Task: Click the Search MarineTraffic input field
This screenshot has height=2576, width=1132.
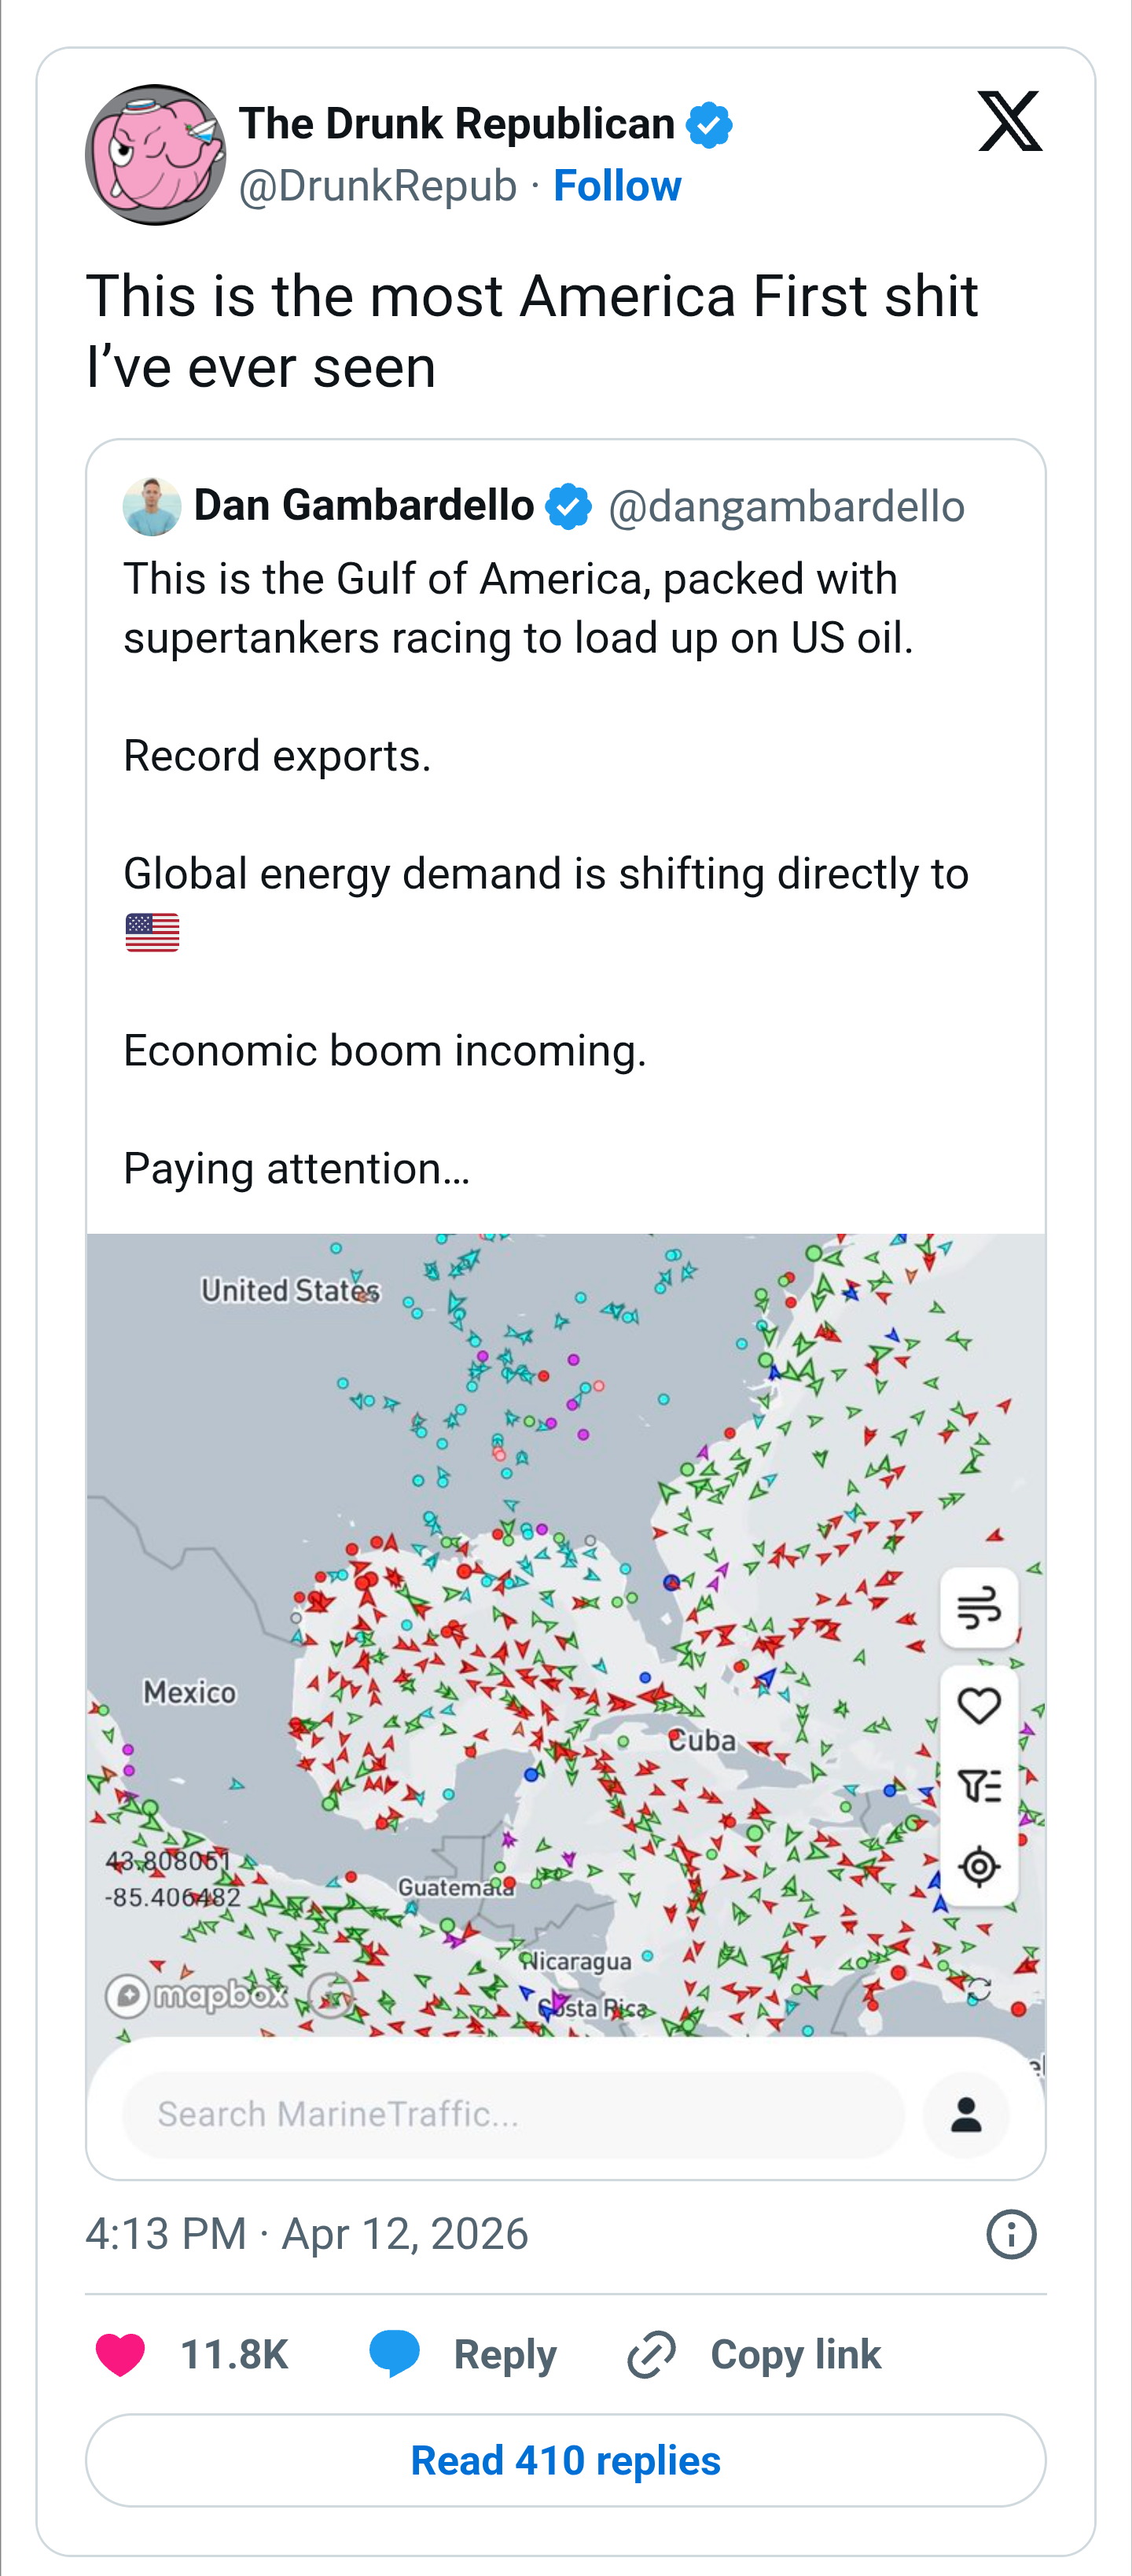Action: [x=513, y=2114]
